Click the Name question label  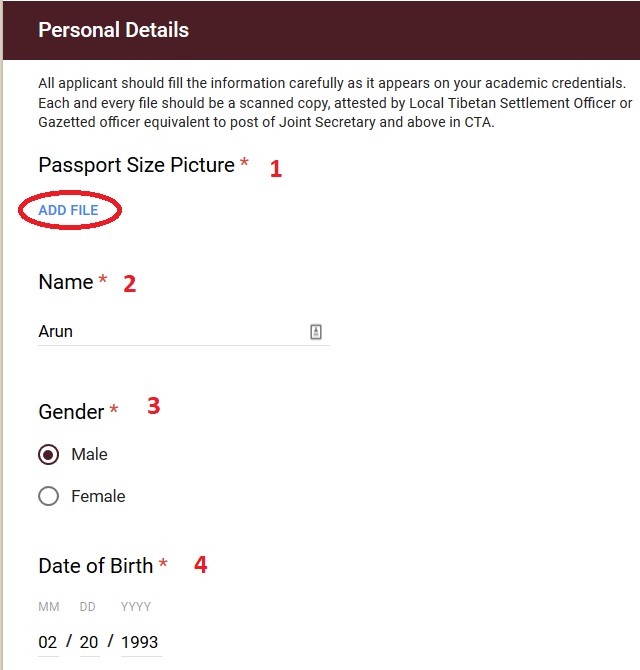point(66,282)
